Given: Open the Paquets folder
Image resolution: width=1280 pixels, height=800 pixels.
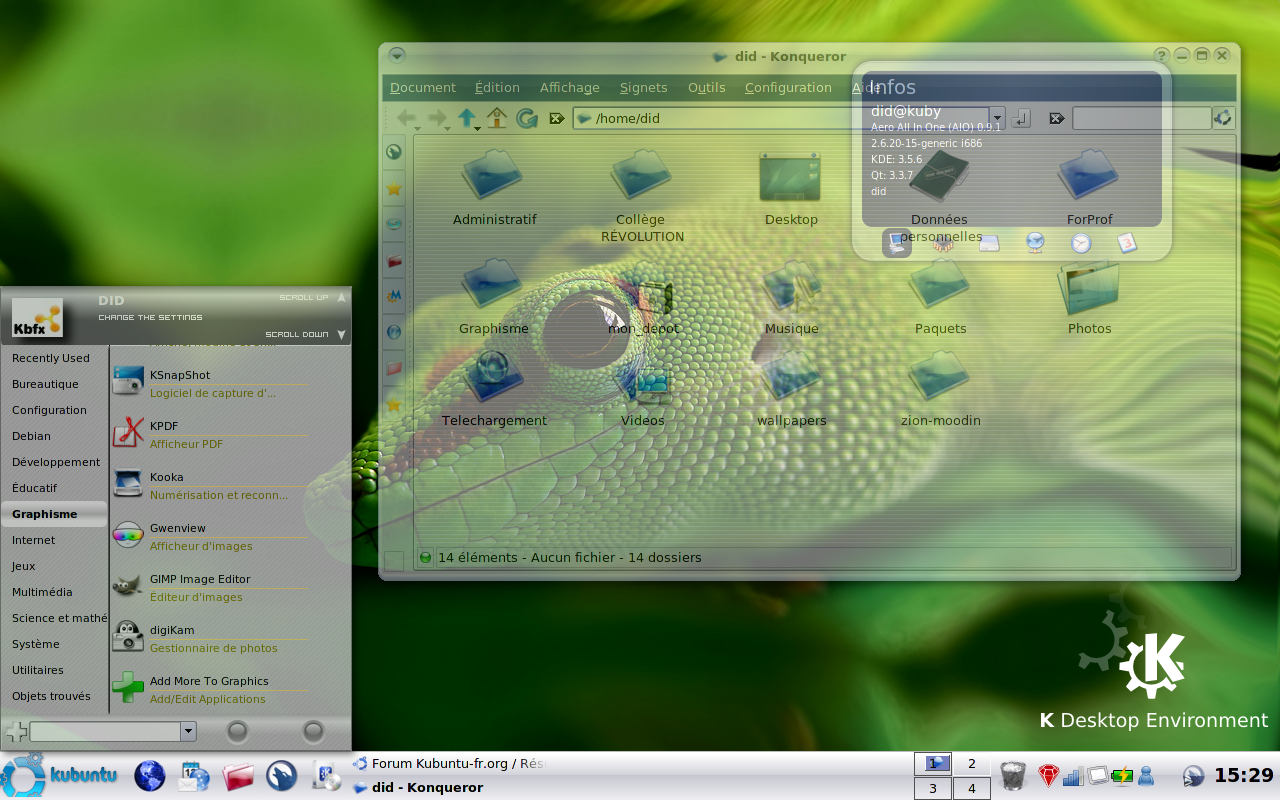Looking at the screenshot, I should click(x=940, y=296).
